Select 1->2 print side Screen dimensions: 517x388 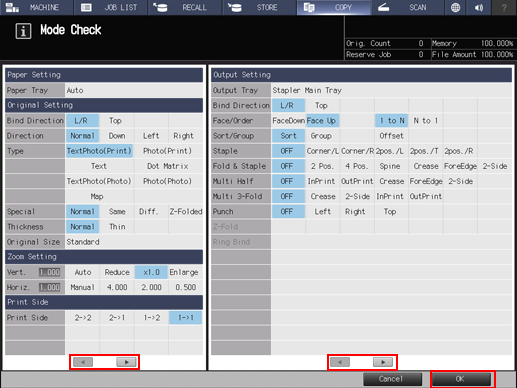click(151, 318)
